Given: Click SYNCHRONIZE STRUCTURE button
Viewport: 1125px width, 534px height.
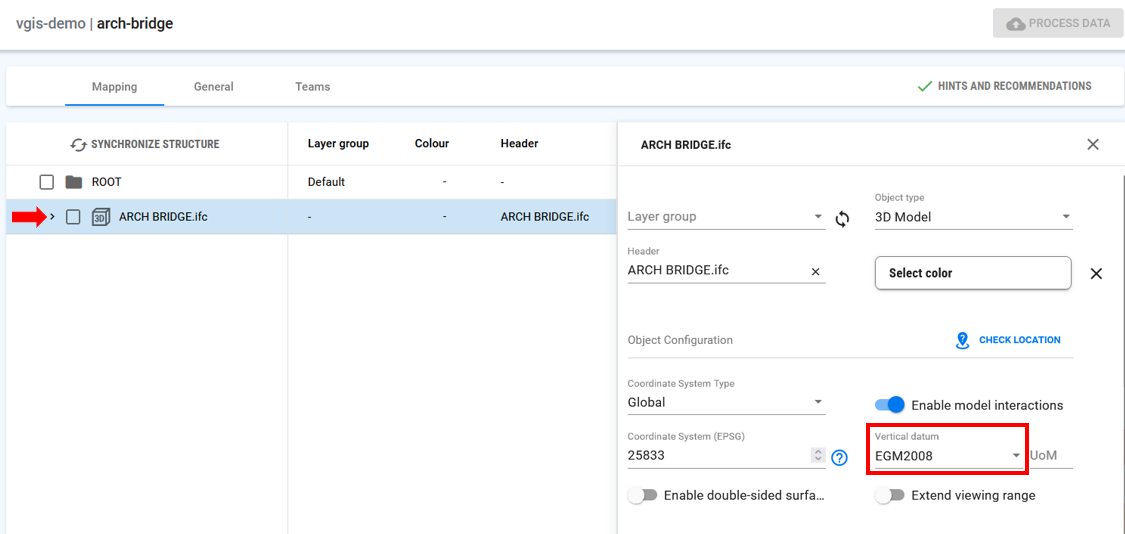Looking at the screenshot, I should click(x=145, y=144).
